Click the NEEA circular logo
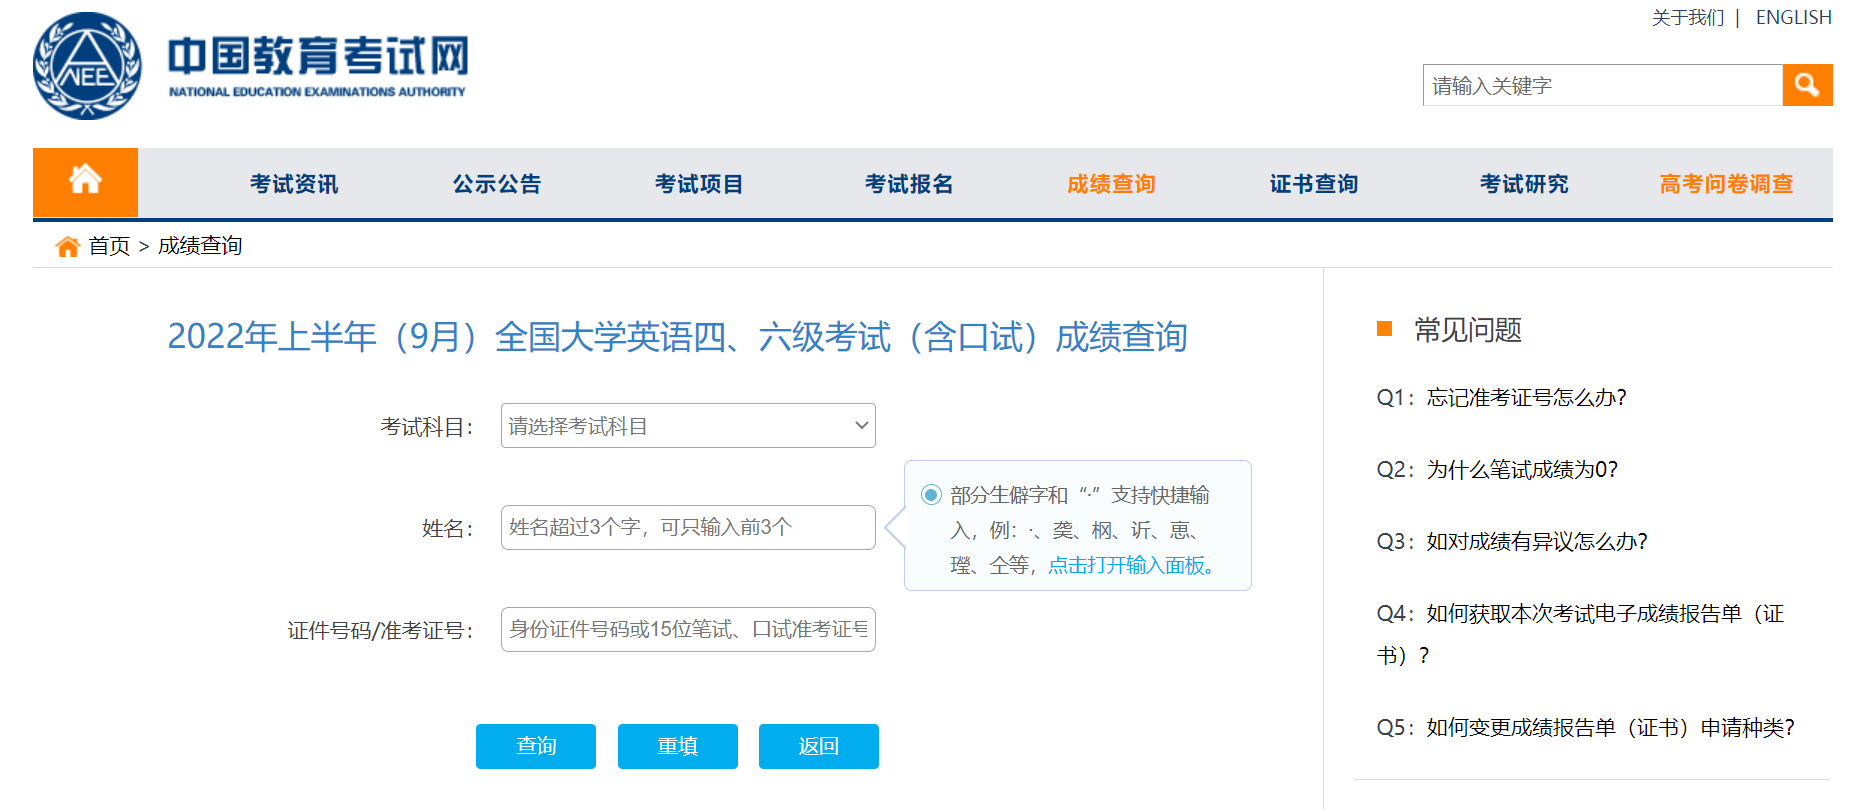This screenshot has height=809, width=1865. click(87, 66)
